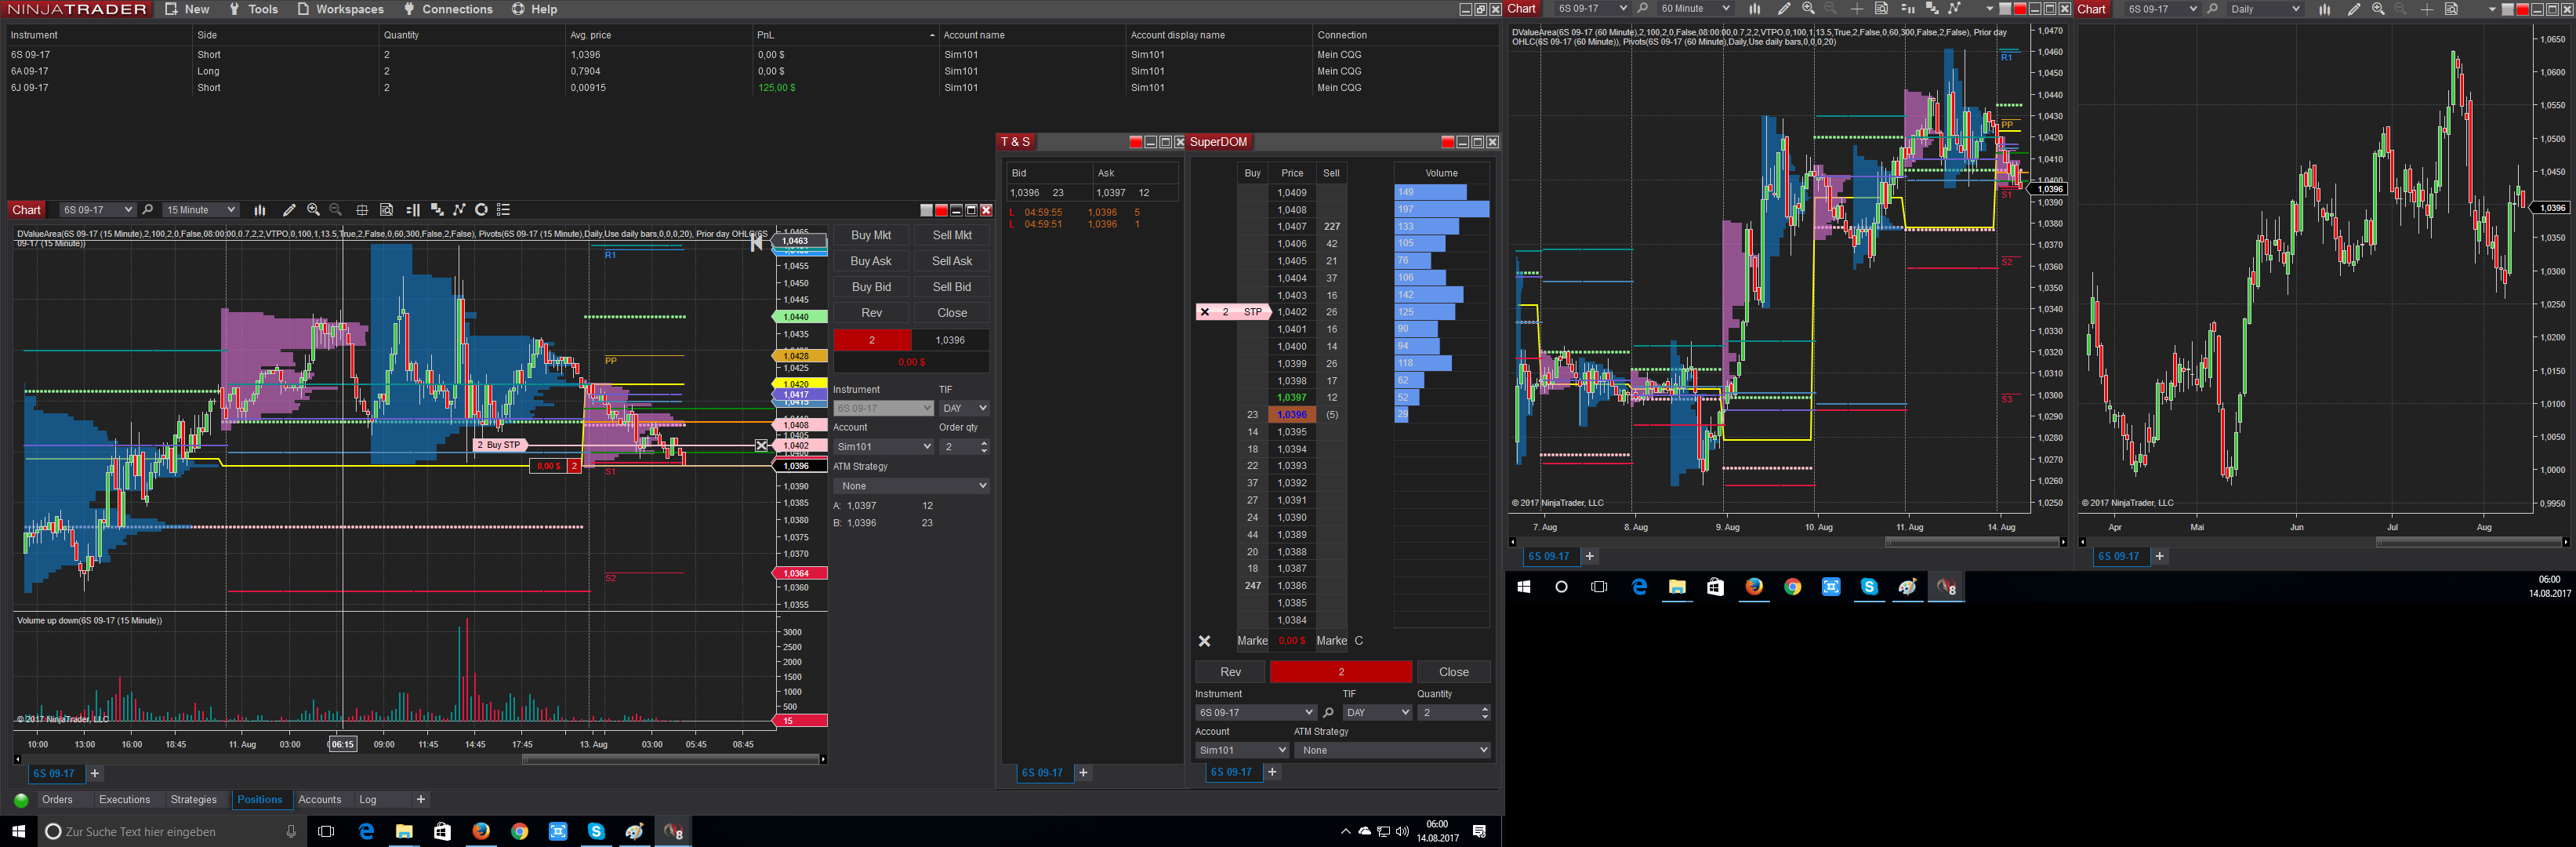Reload data with 15 Minute chart refresh icon

pyautogui.click(x=481, y=210)
